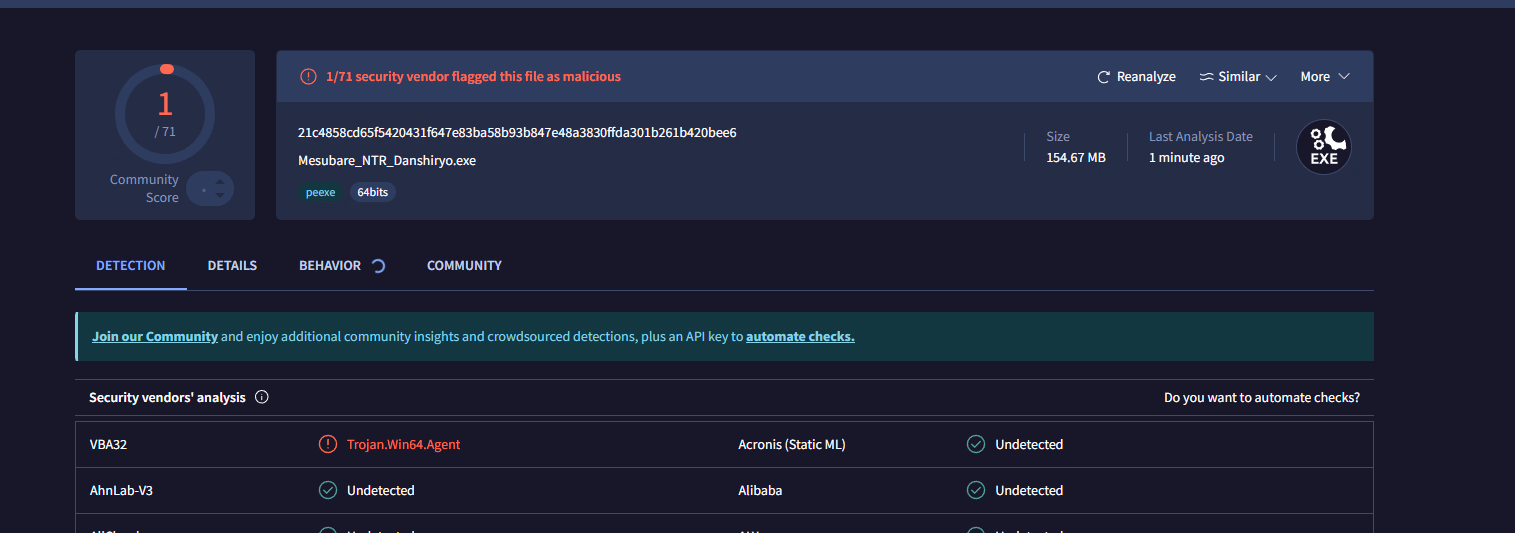Click the peexe tag chip

[x=320, y=192]
